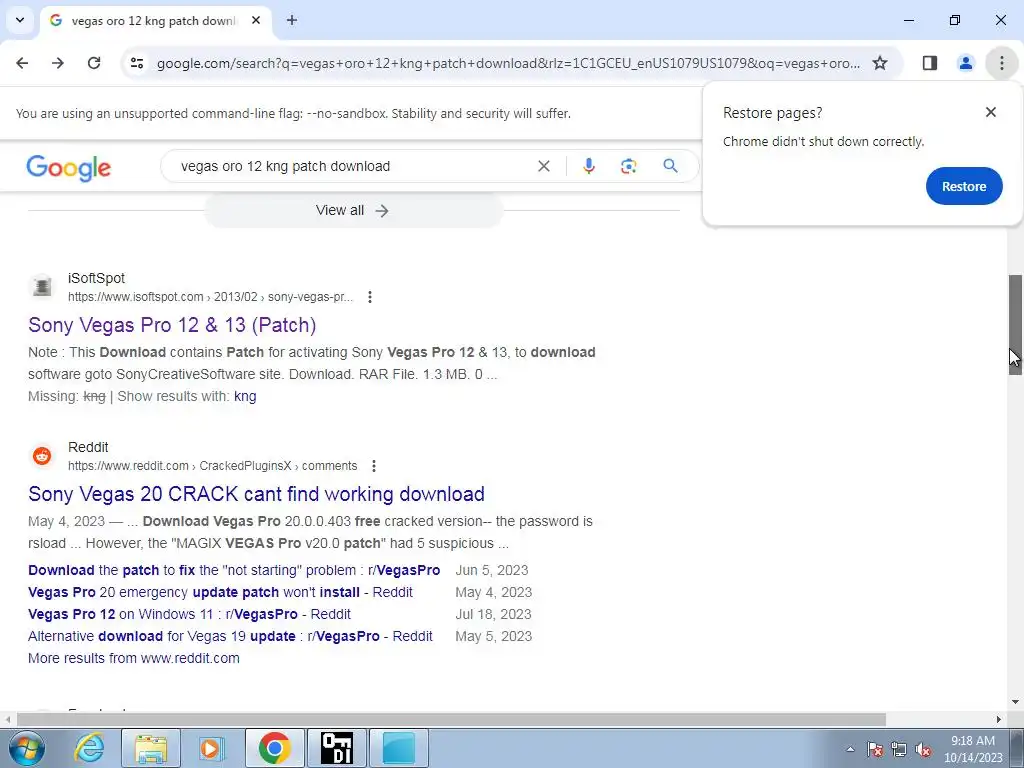Click the iSoftSpot site favicon
This screenshot has height=768, width=1024.
pyautogui.click(x=42, y=286)
